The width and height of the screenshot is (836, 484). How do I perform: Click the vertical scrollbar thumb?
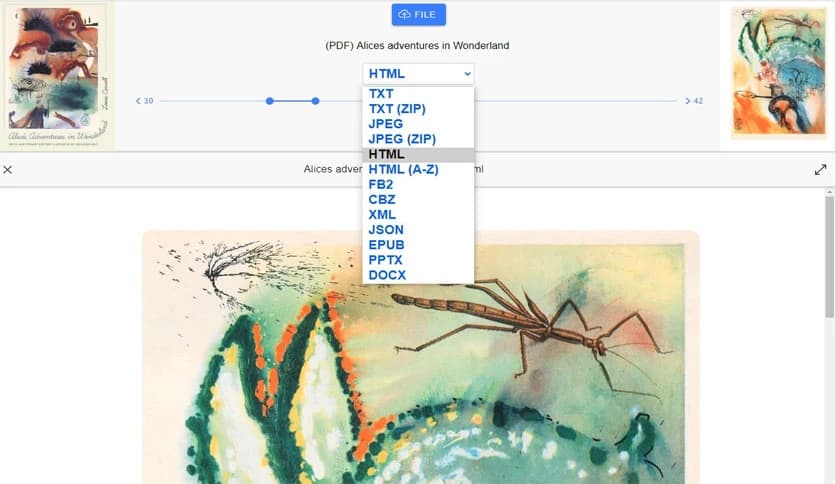830,257
